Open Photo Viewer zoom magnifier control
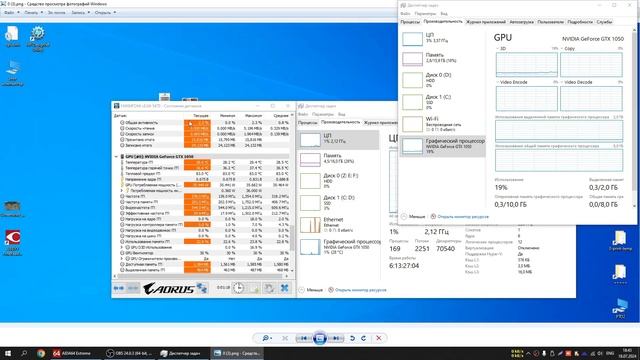This screenshot has width=640, height=360. pos(267,338)
